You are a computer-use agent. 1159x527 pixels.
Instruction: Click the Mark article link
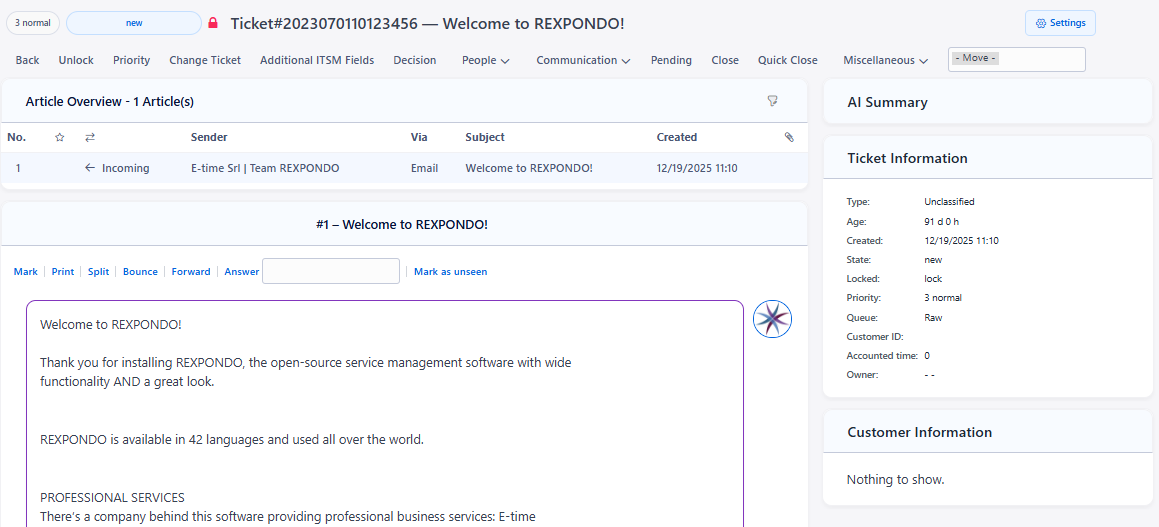[26, 271]
